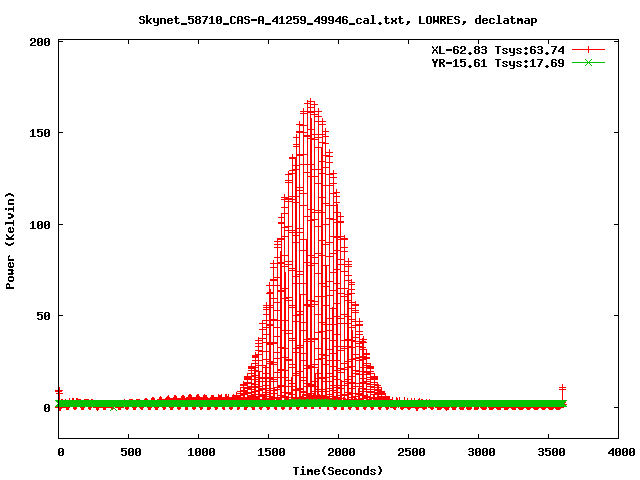640x480 pixels.
Task: Click the 2000 x-axis tick label
Action: coord(341,452)
